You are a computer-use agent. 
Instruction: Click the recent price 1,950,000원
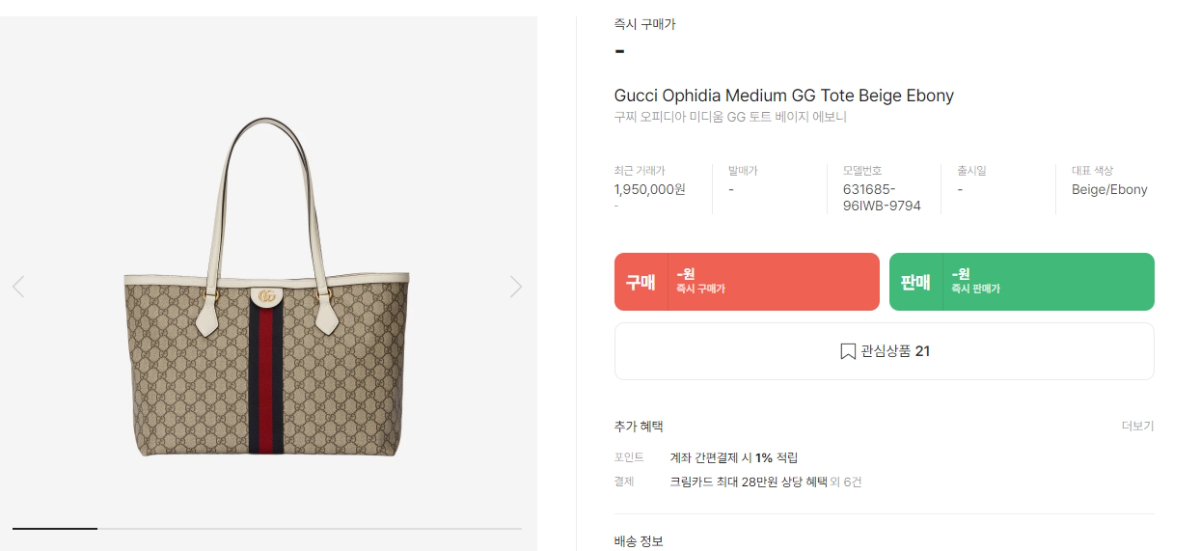[x=649, y=189]
